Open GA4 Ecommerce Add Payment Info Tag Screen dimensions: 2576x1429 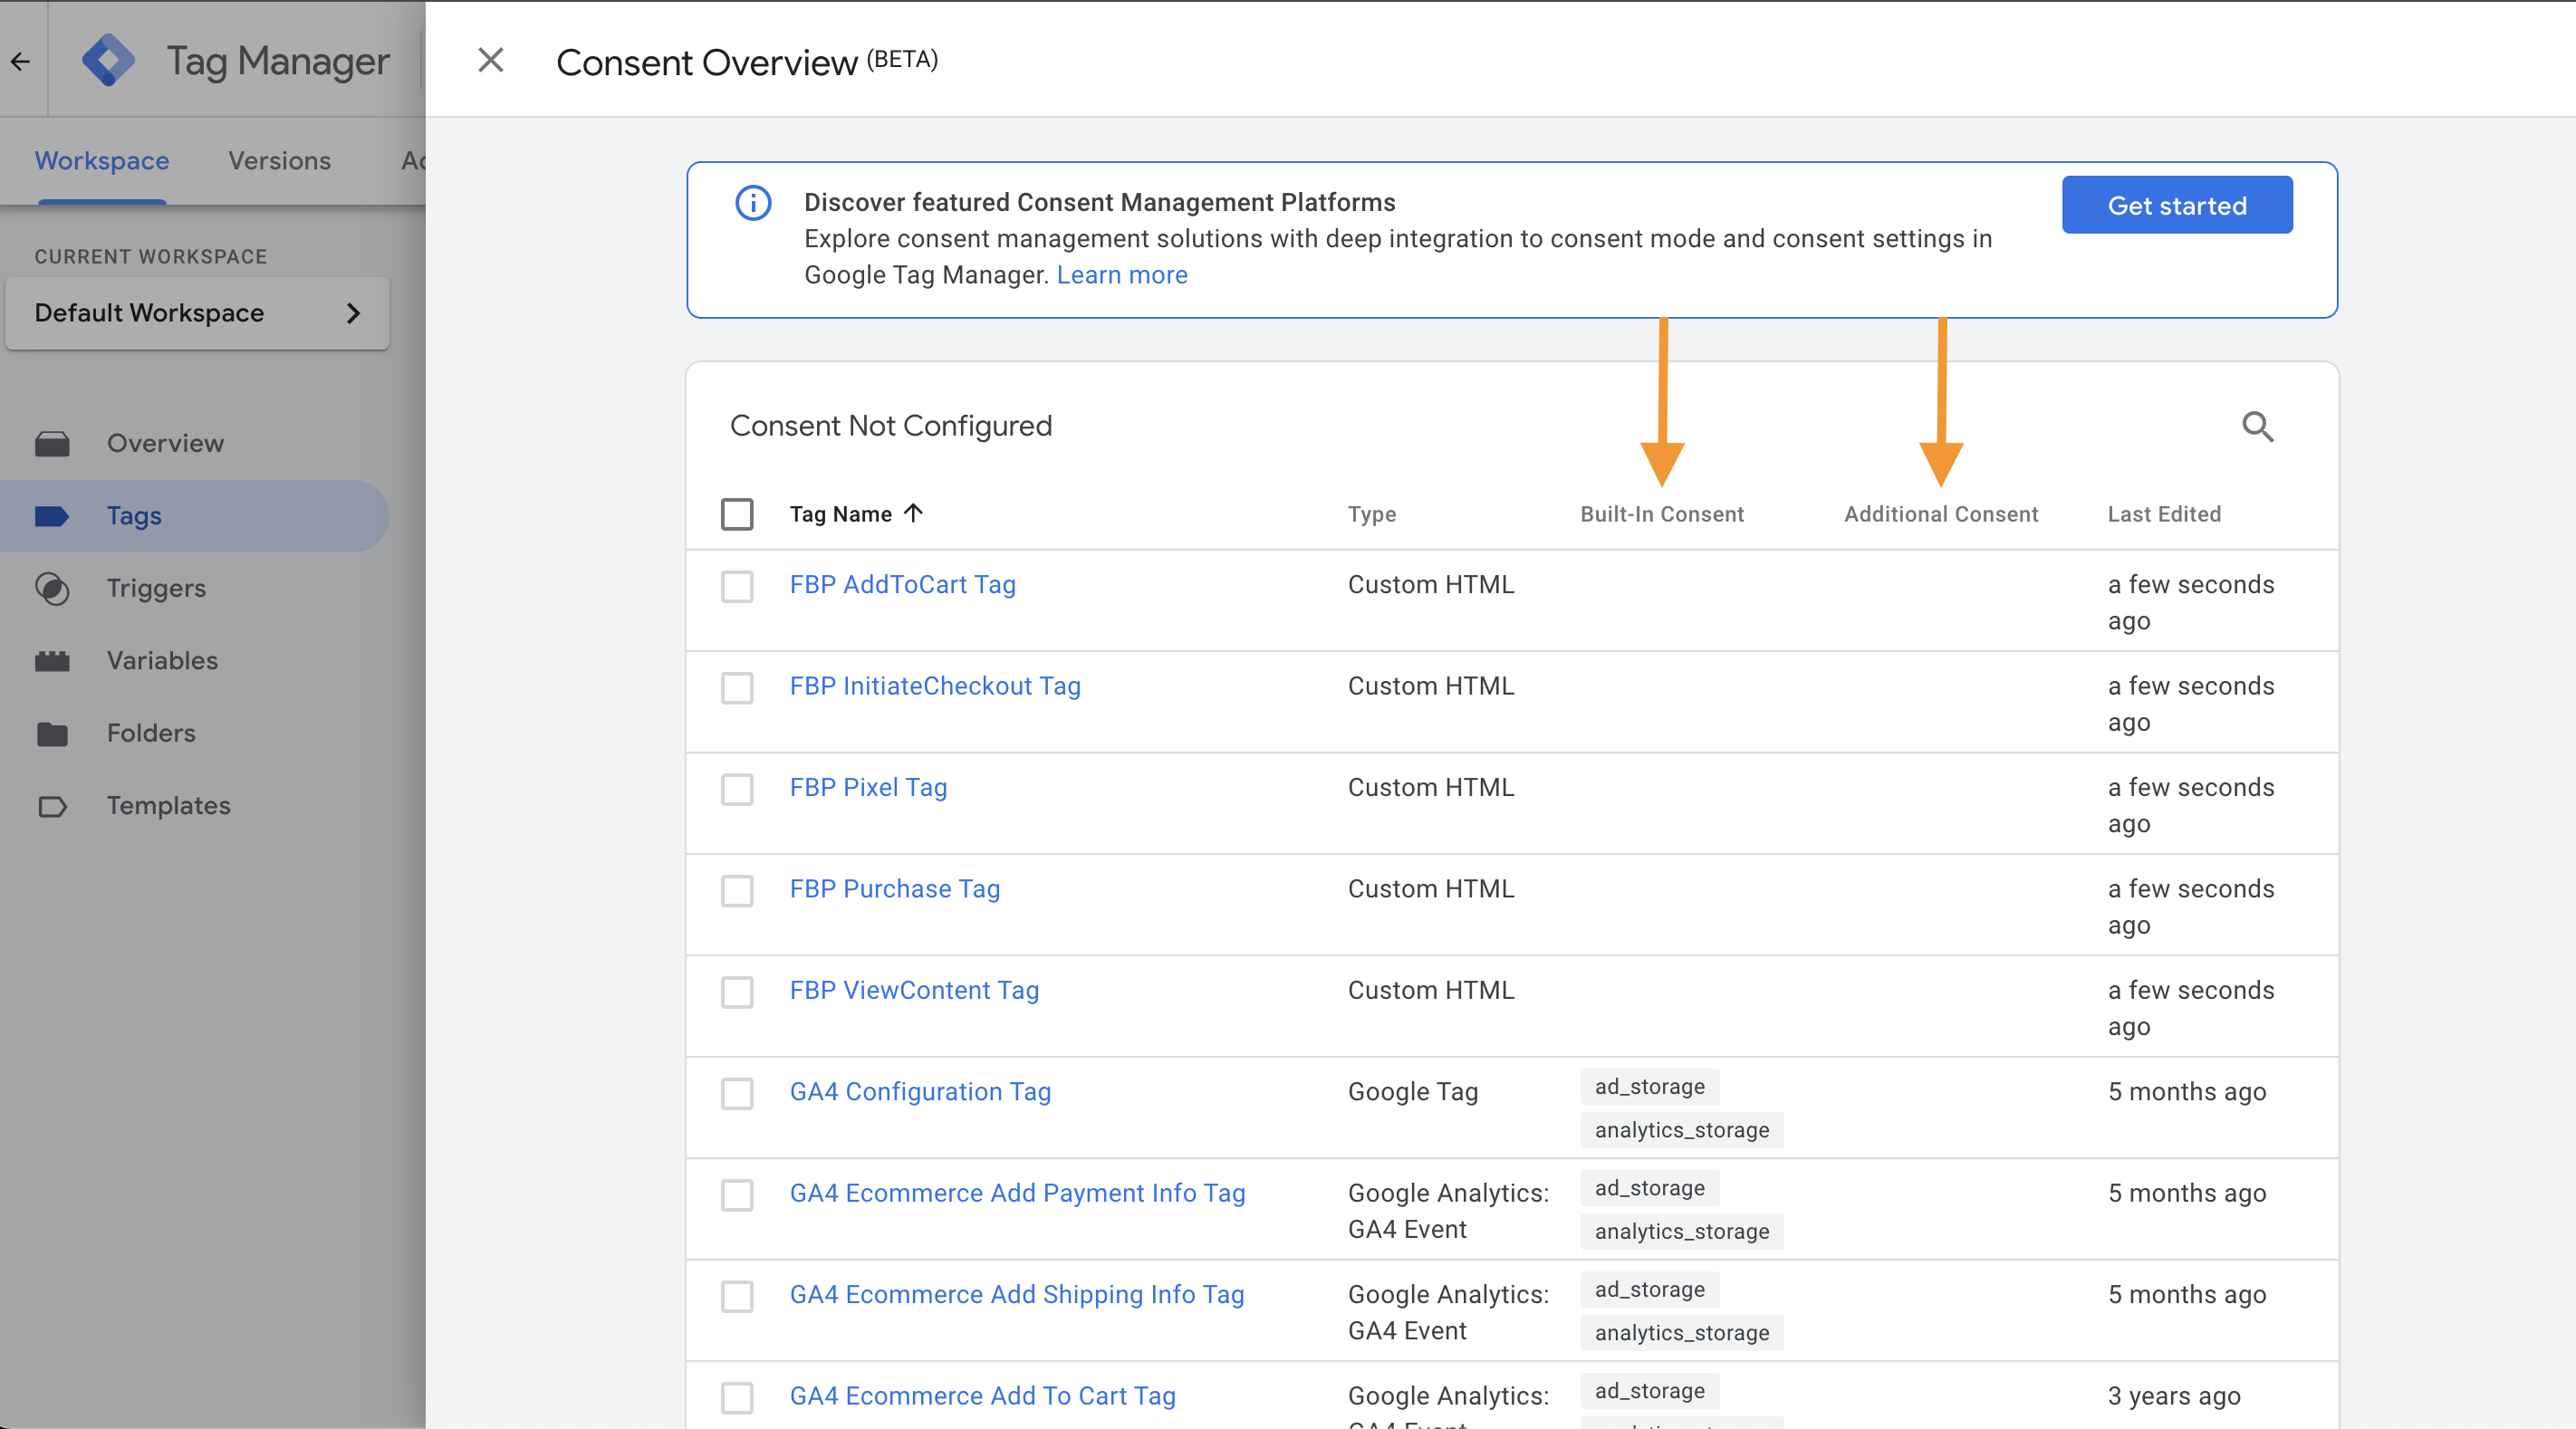1017,1193
